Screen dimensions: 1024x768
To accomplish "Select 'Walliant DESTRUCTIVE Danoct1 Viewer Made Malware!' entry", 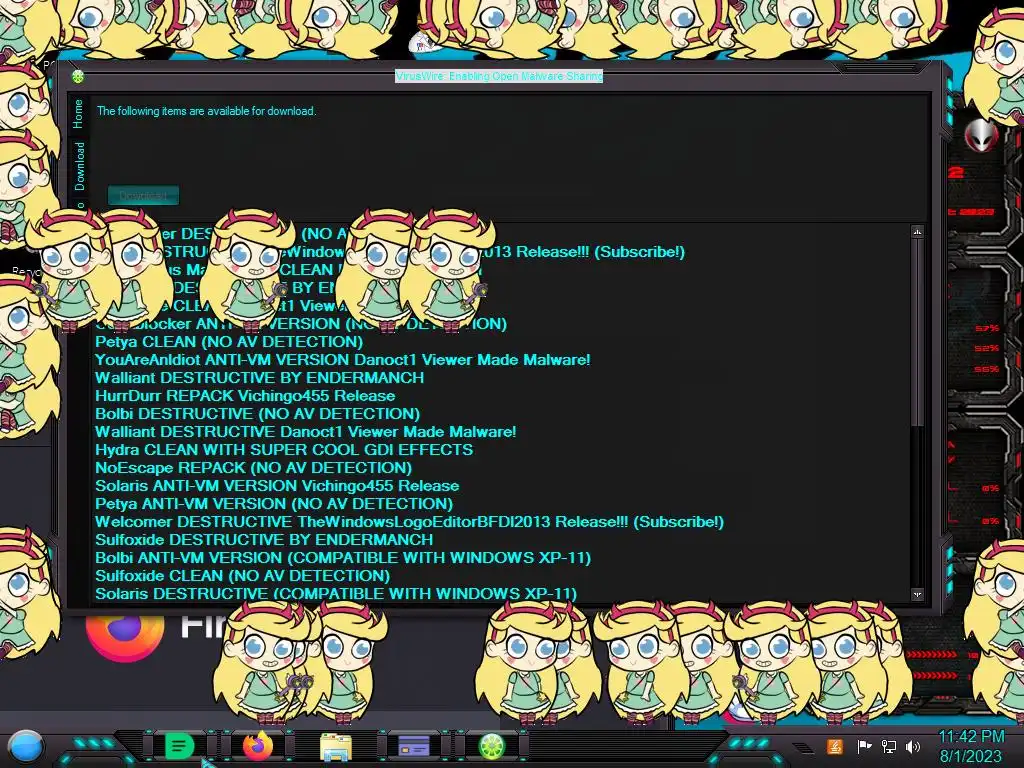I will (306, 432).
